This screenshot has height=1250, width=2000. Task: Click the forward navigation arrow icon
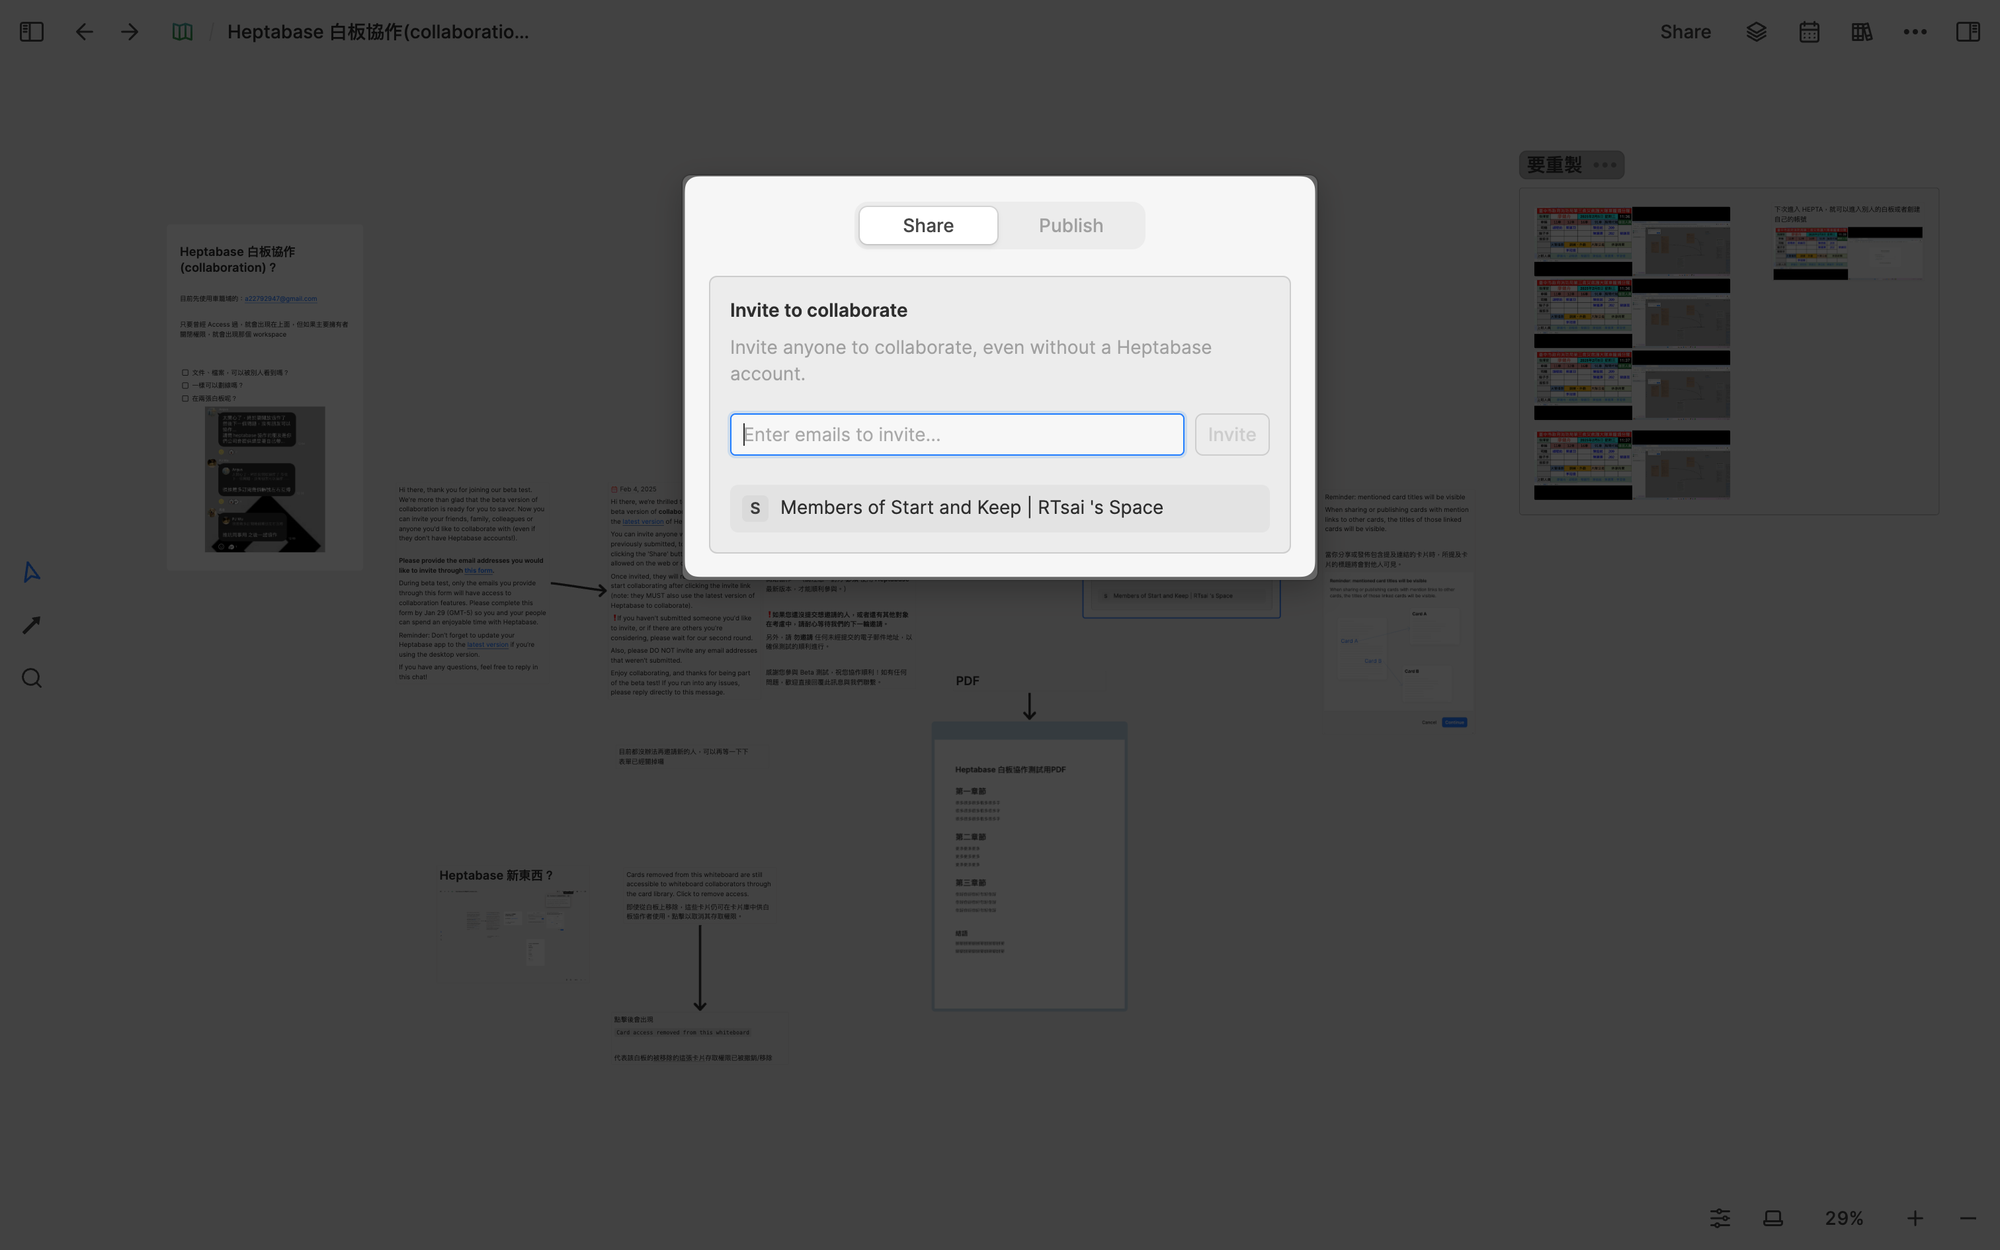click(x=130, y=32)
